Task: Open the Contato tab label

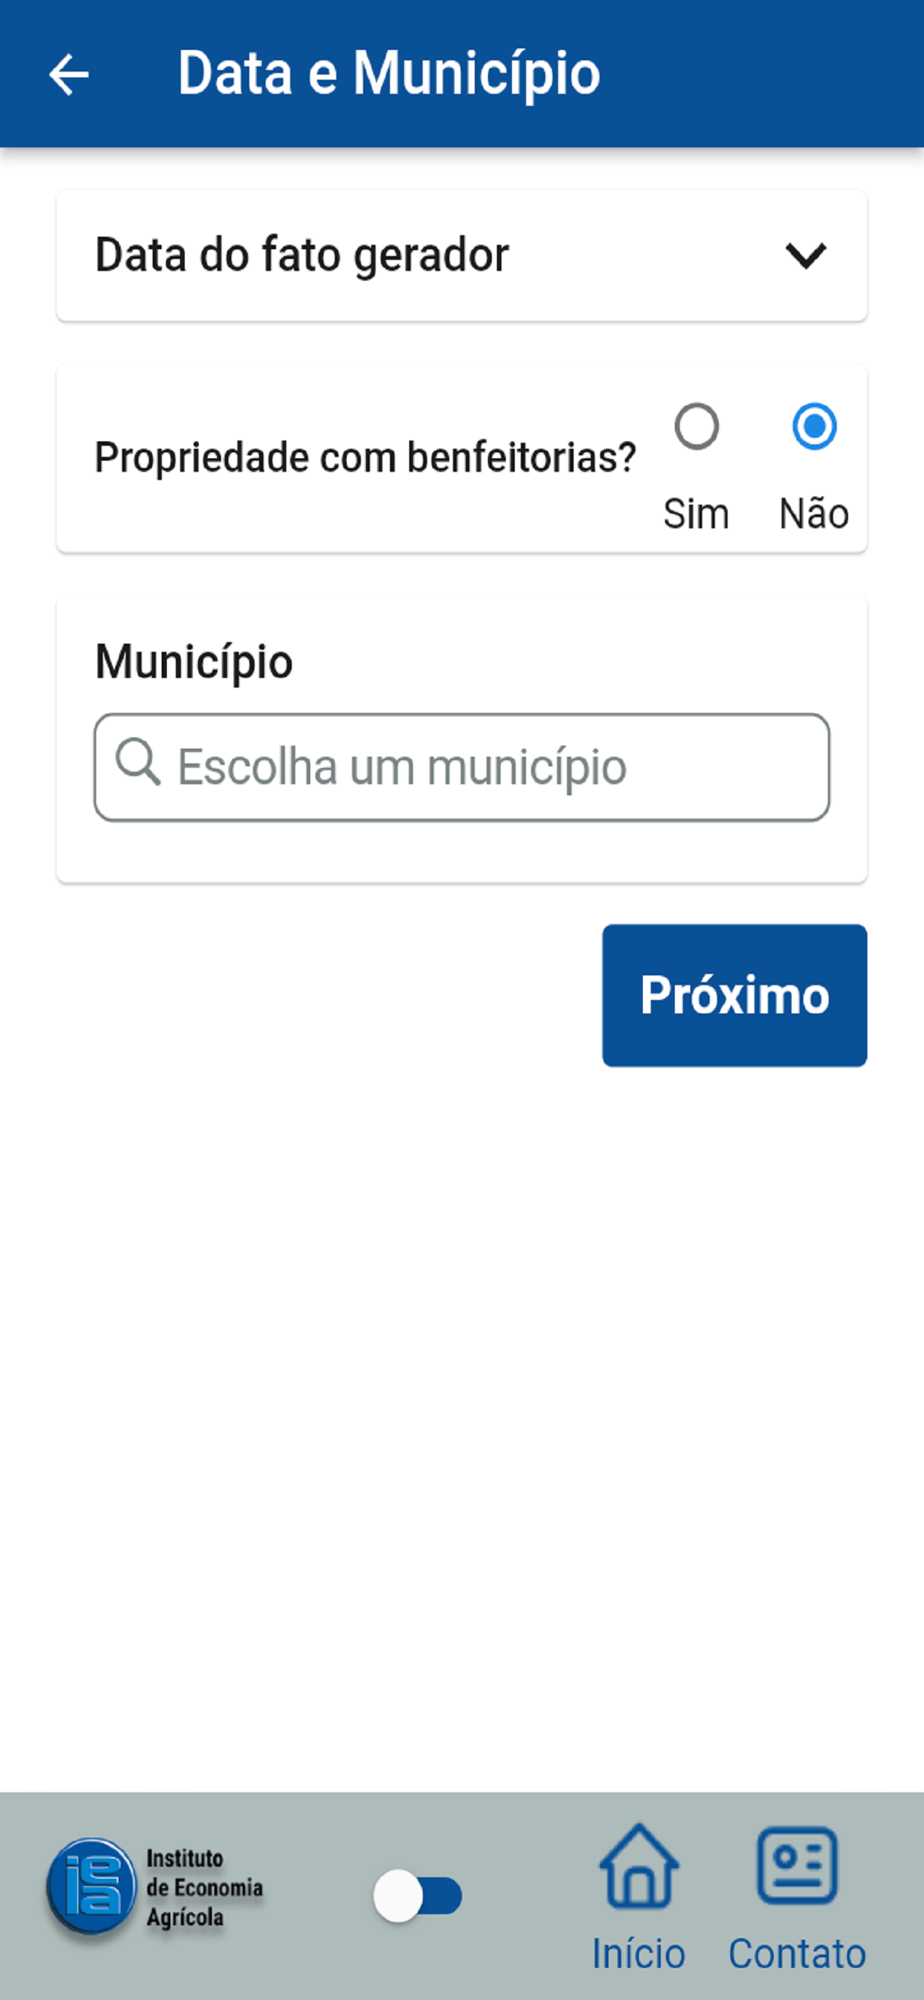Action: [797, 1954]
